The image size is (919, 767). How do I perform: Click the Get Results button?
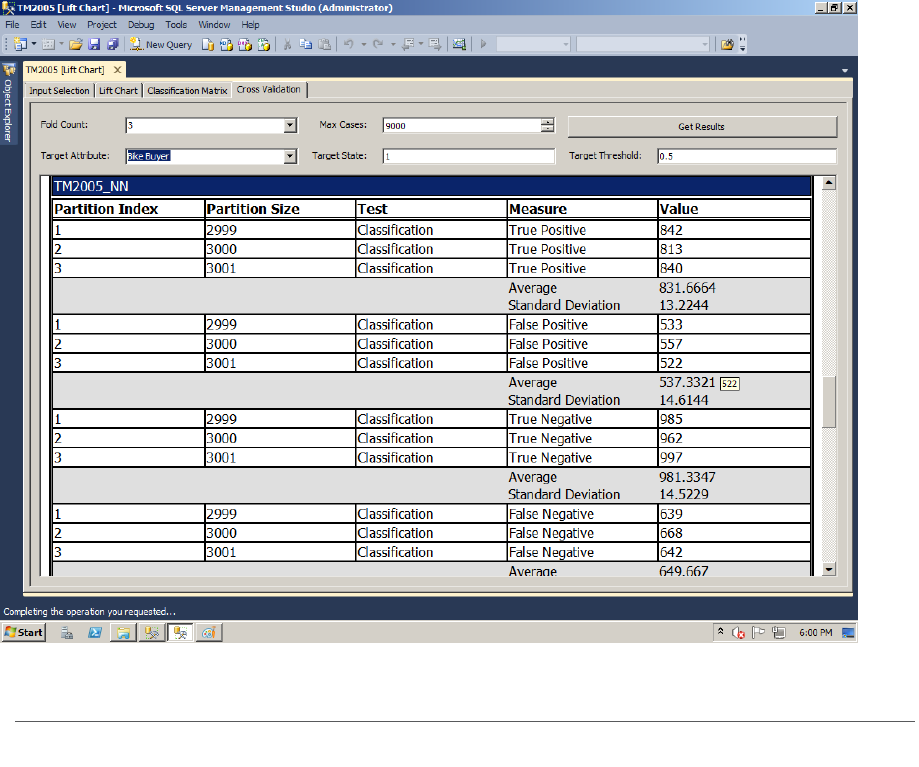702,127
